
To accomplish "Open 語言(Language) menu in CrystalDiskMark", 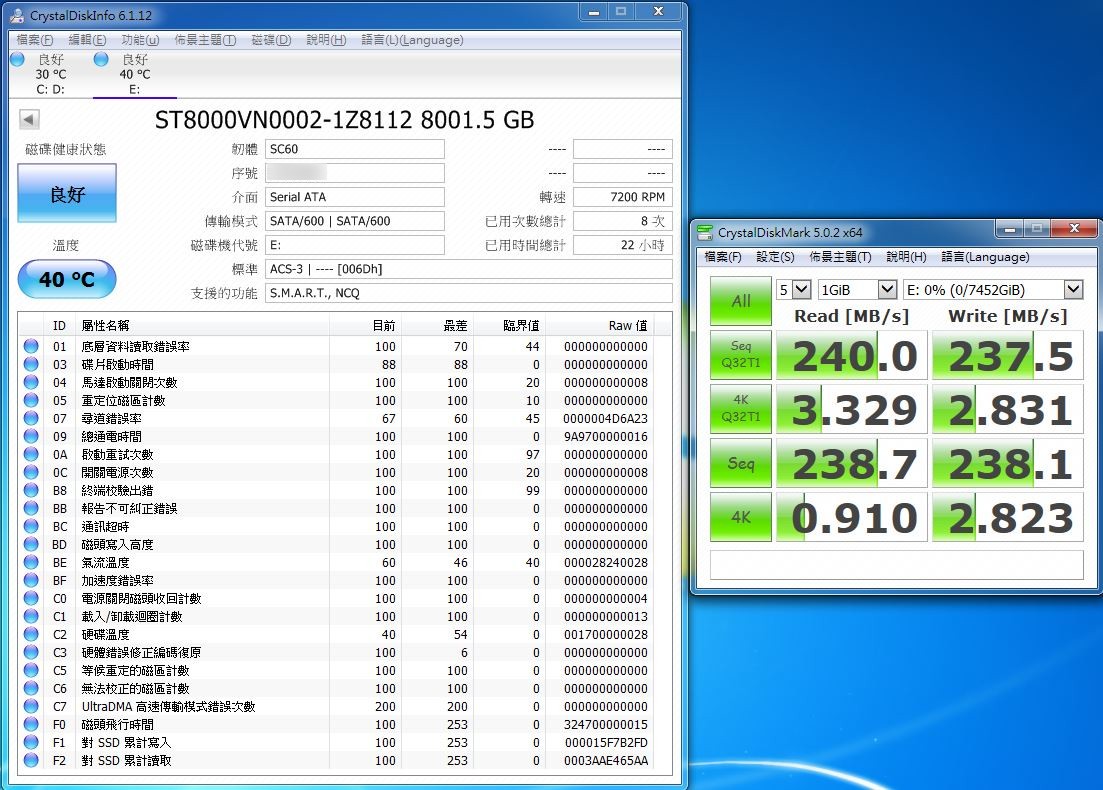I will click(x=986, y=257).
